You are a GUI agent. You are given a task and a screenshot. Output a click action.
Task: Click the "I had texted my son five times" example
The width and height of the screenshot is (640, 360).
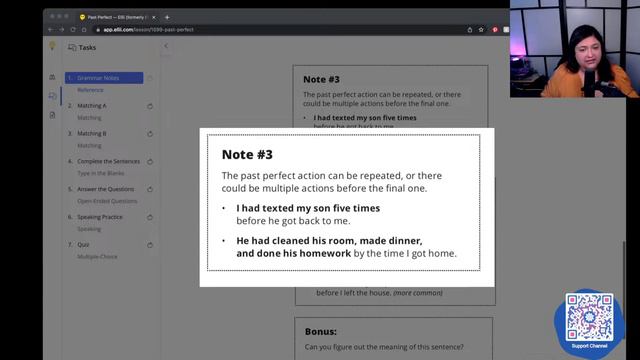tap(308, 208)
